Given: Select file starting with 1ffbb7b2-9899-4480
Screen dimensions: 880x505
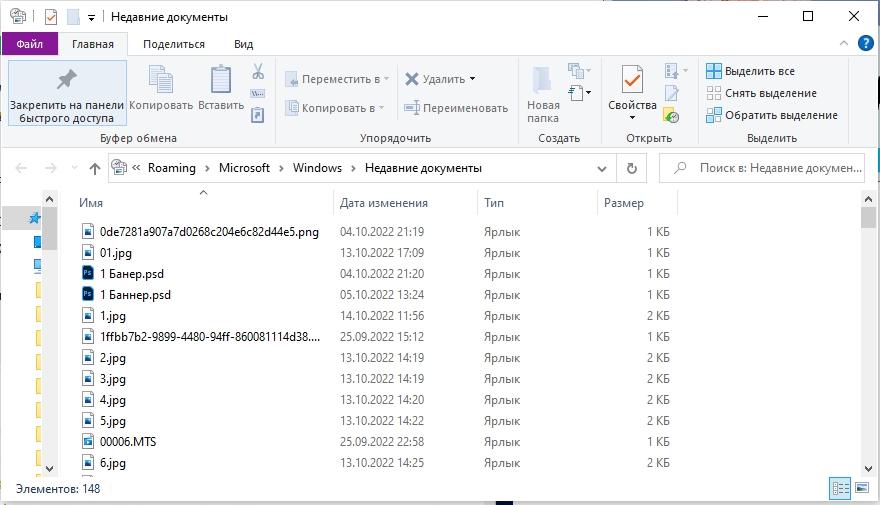Looking at the screenshot, I should tap(210, 337).
